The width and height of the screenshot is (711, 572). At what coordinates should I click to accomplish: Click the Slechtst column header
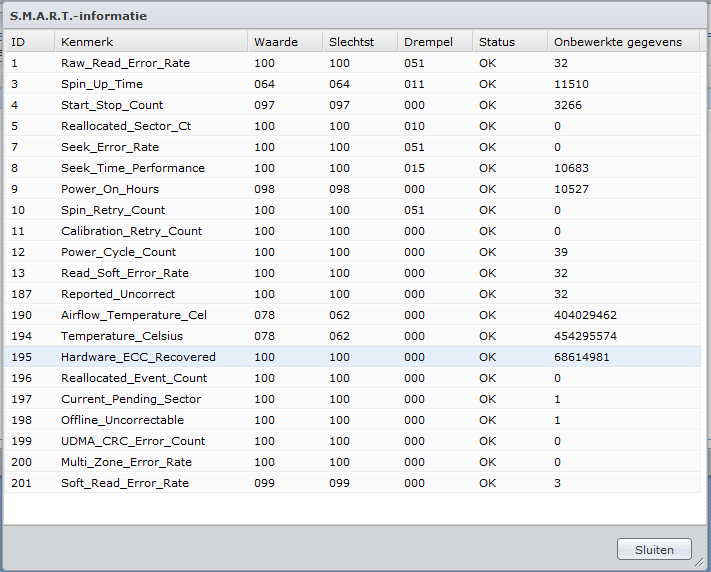click(358, 42)
